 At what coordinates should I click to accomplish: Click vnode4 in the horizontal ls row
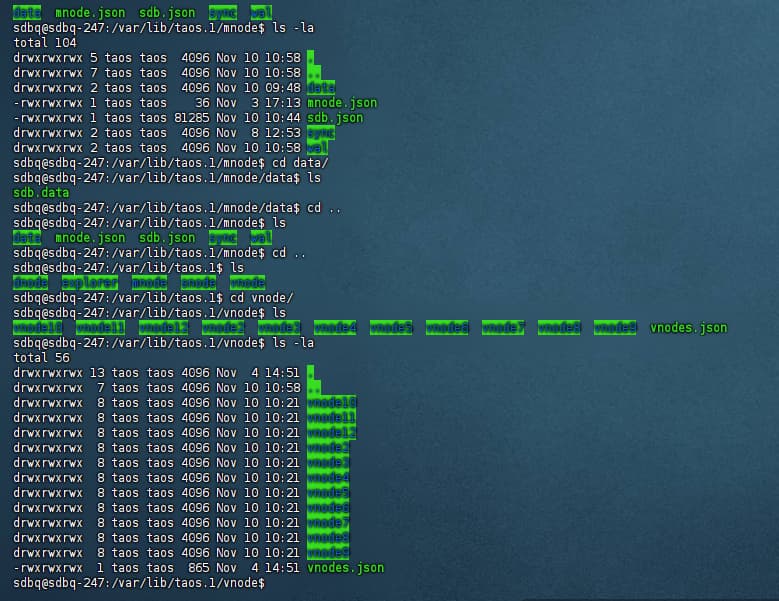(x=335, y=328)
